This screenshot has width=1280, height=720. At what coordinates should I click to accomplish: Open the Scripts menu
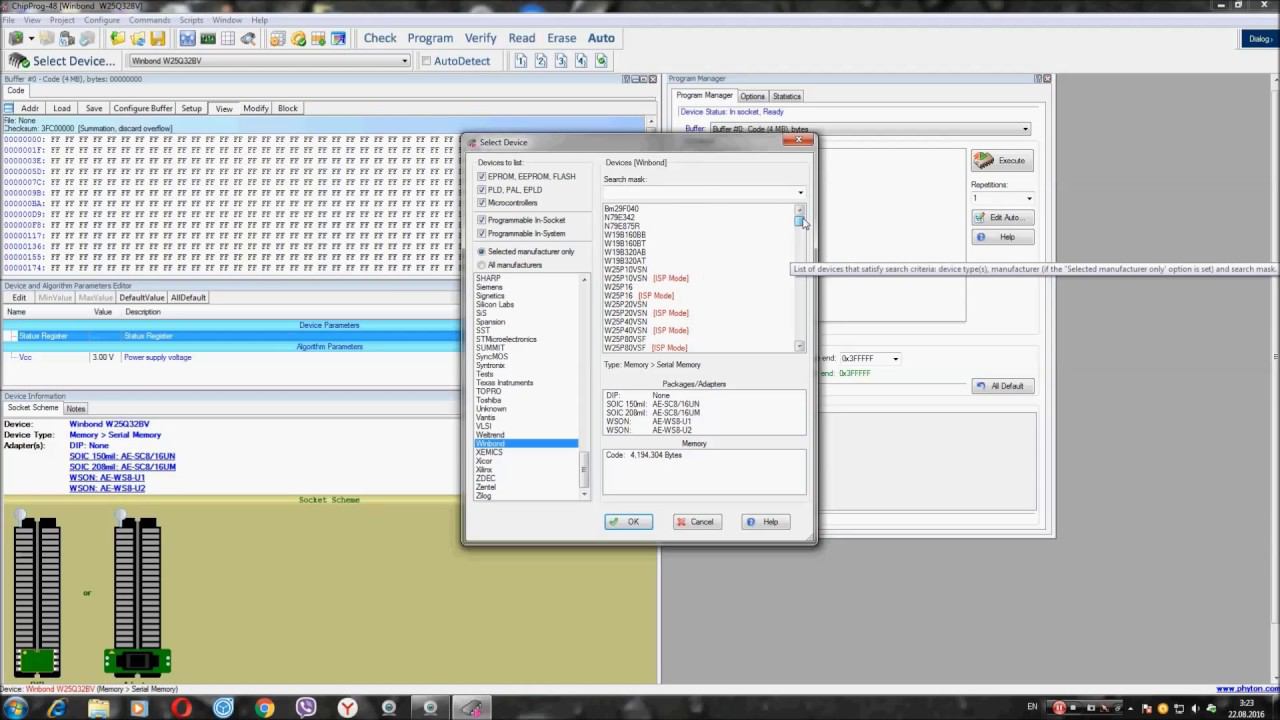(x=192, y=20)
